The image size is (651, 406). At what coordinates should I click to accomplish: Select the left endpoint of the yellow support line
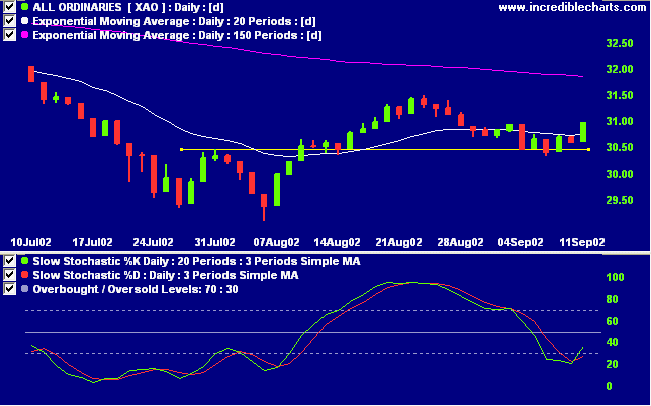[181, 149]
